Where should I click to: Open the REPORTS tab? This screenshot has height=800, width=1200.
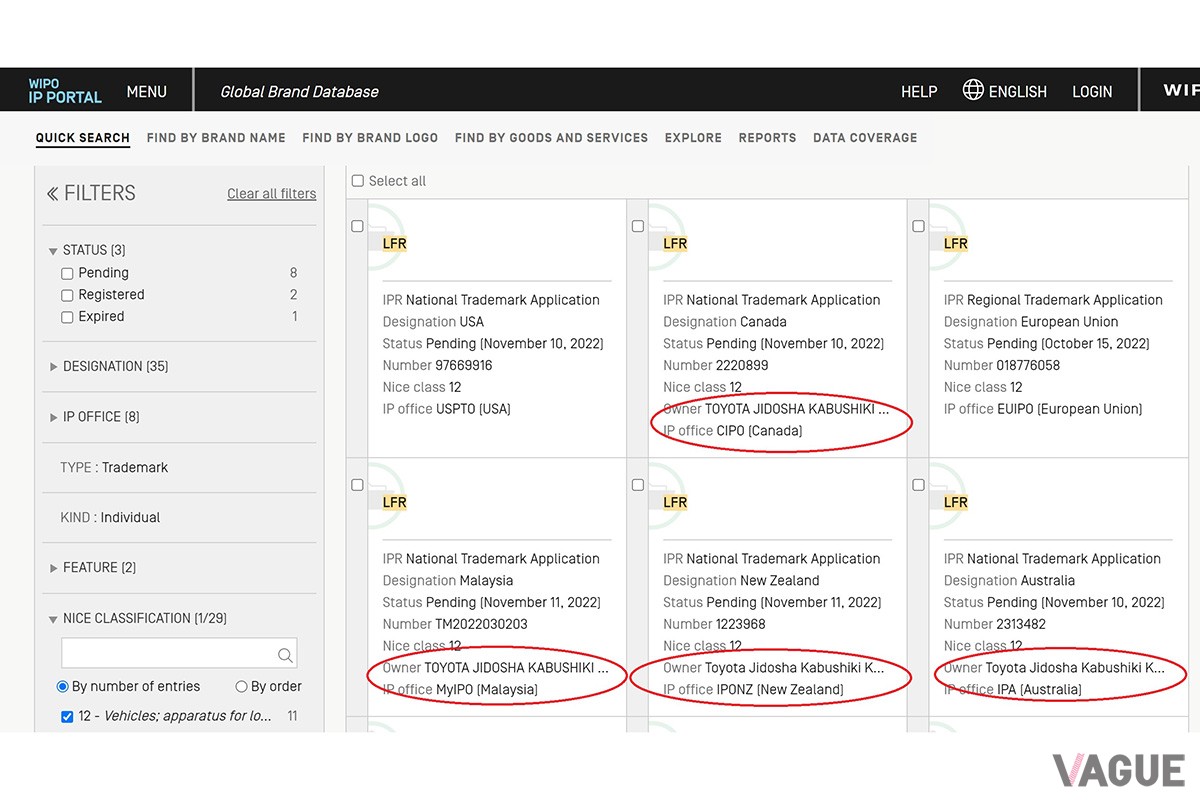(x=767, y=138)
